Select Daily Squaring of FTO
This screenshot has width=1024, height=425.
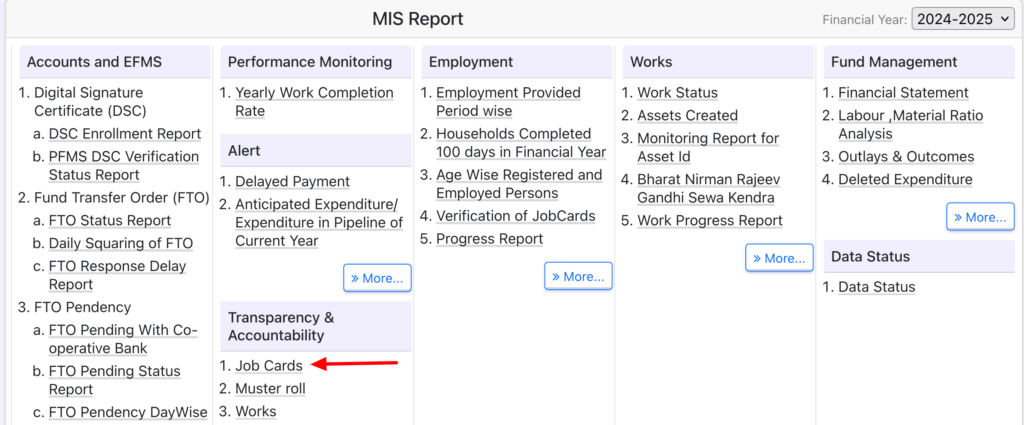[121, 243]
